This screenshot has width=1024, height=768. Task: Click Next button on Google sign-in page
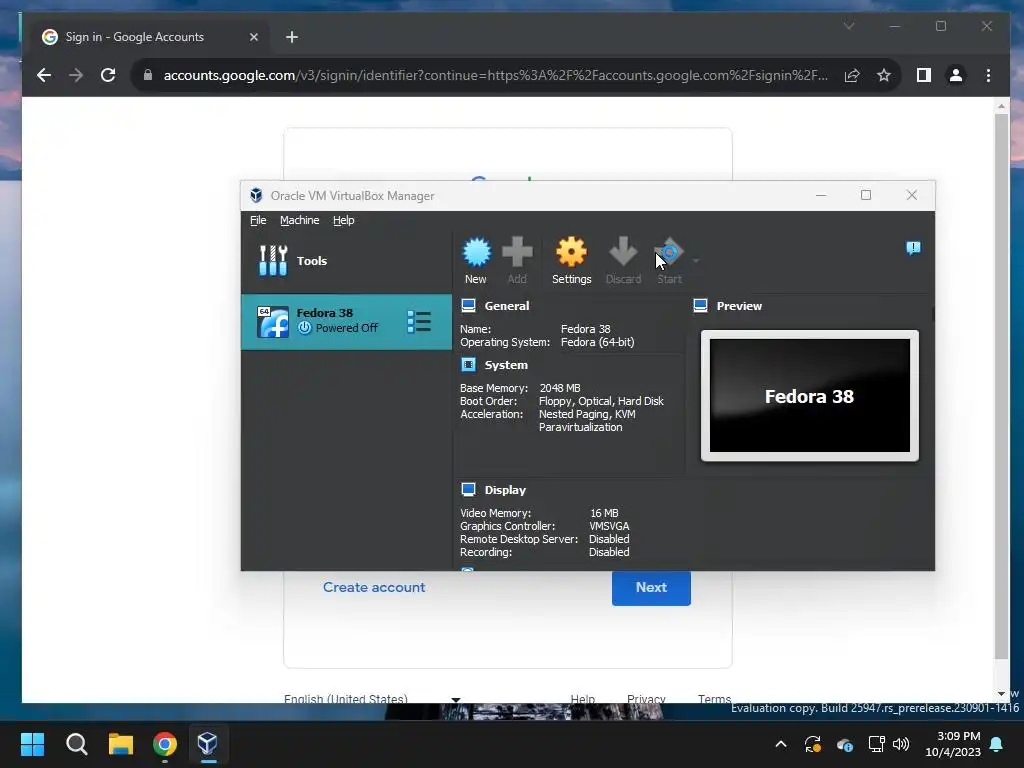[651, 588]
